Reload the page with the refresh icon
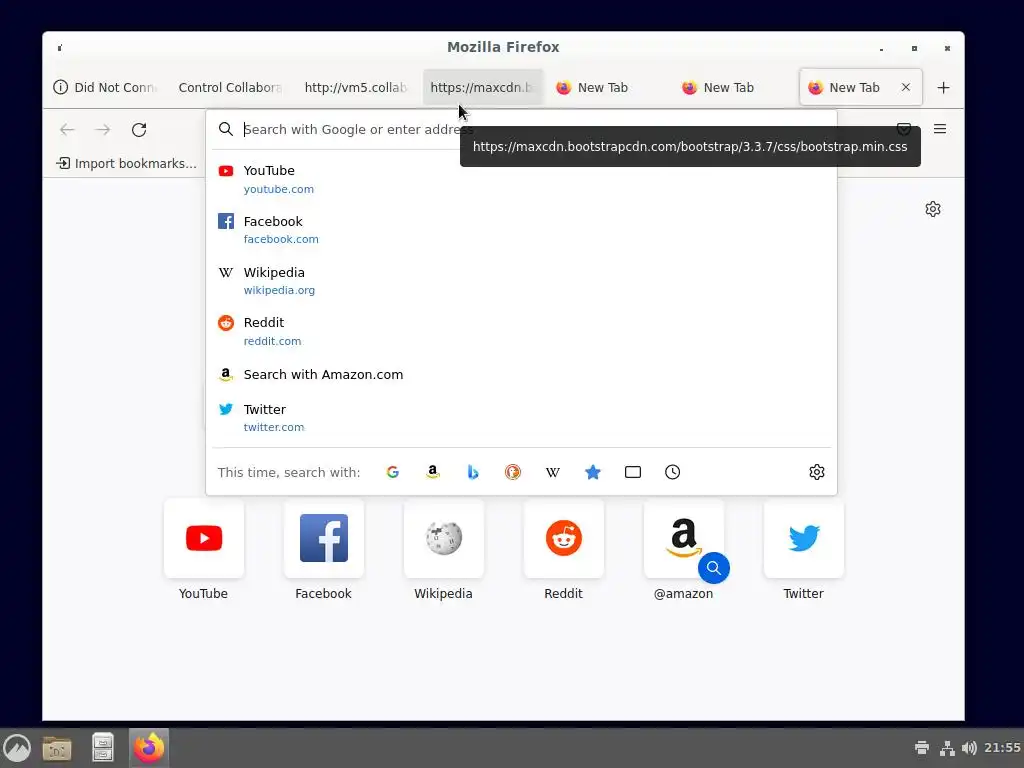The image size is (1024, 768). [x=138, y=129]
